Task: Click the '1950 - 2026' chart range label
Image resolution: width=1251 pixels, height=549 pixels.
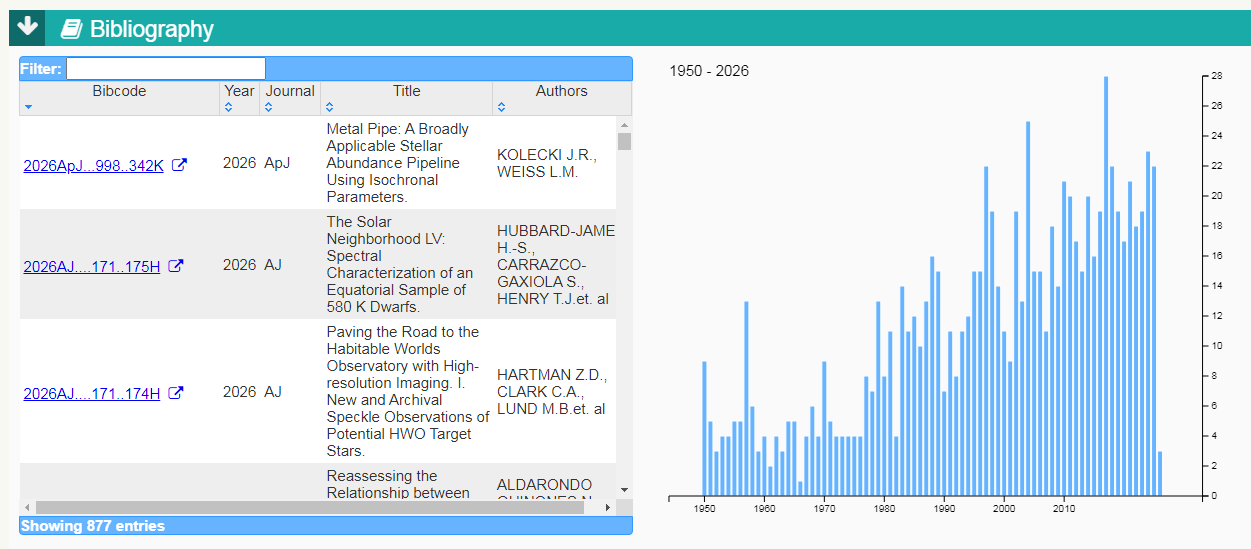Action: (x=709, y=71)
